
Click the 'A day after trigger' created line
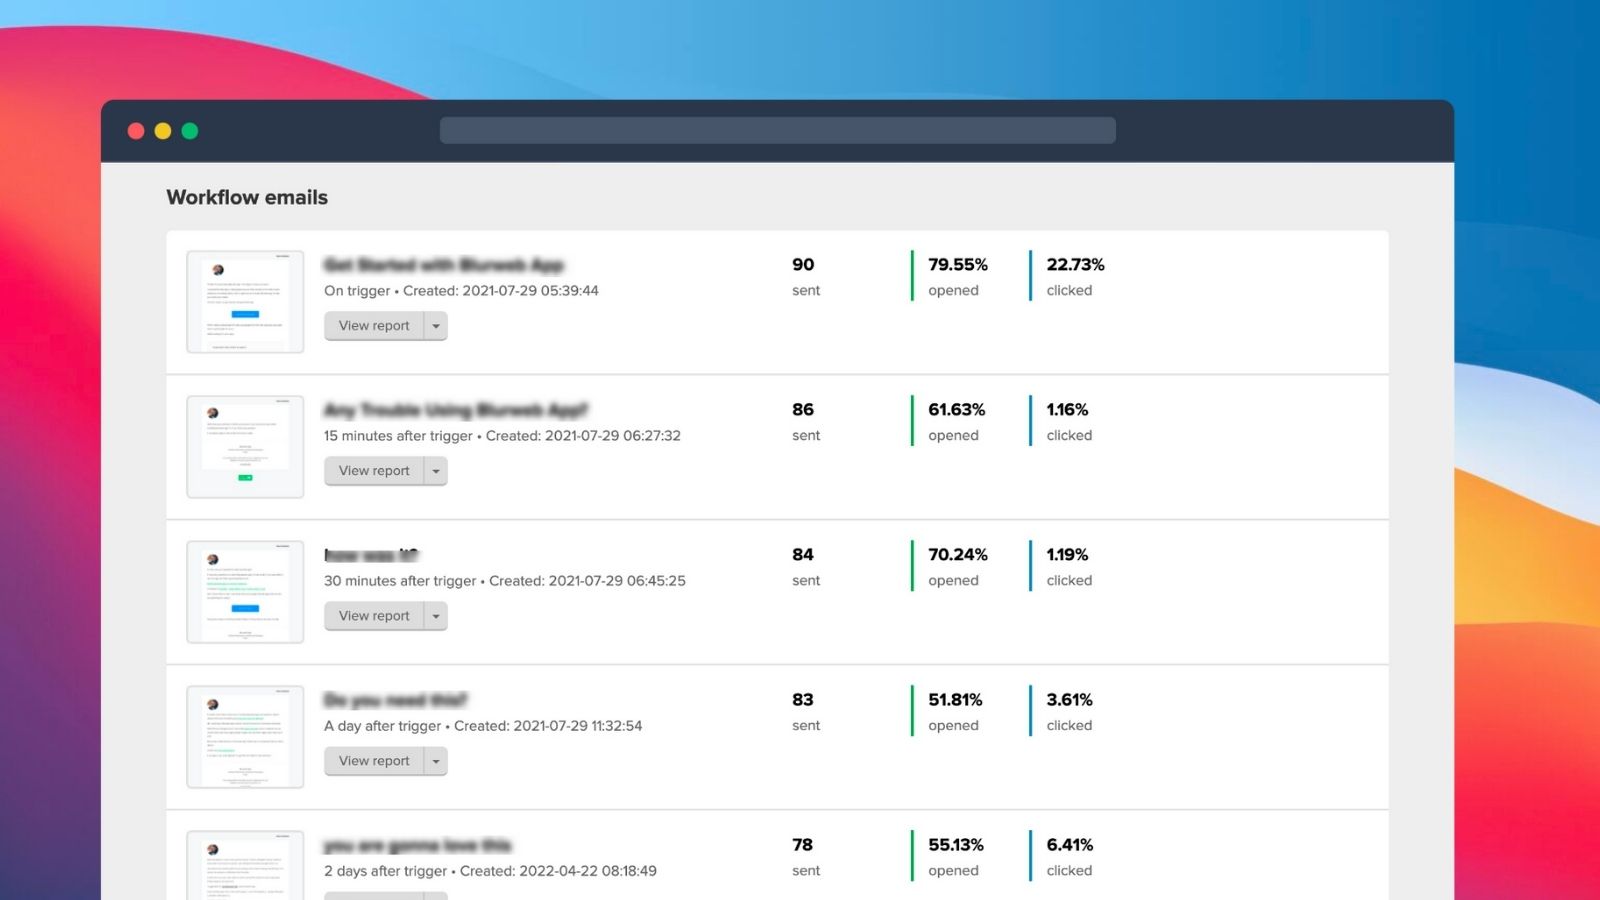click(483, 726)
